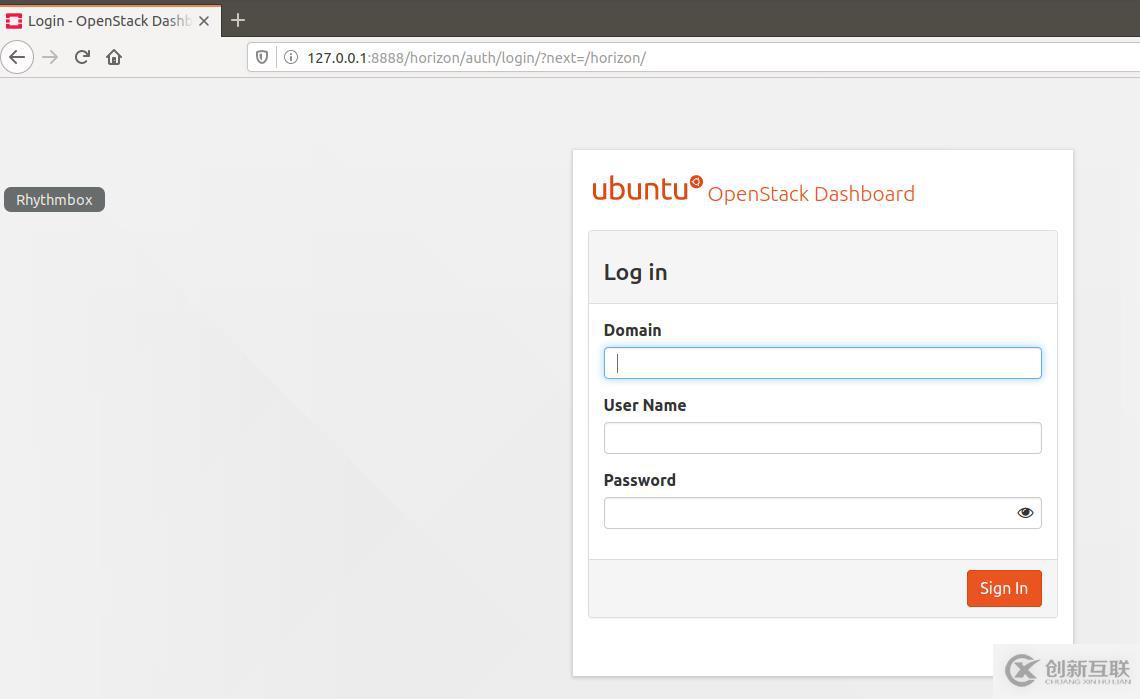Click the Back navigation arrow
1140x699 pixels.
pyautogui.click(x=17, y=57)
